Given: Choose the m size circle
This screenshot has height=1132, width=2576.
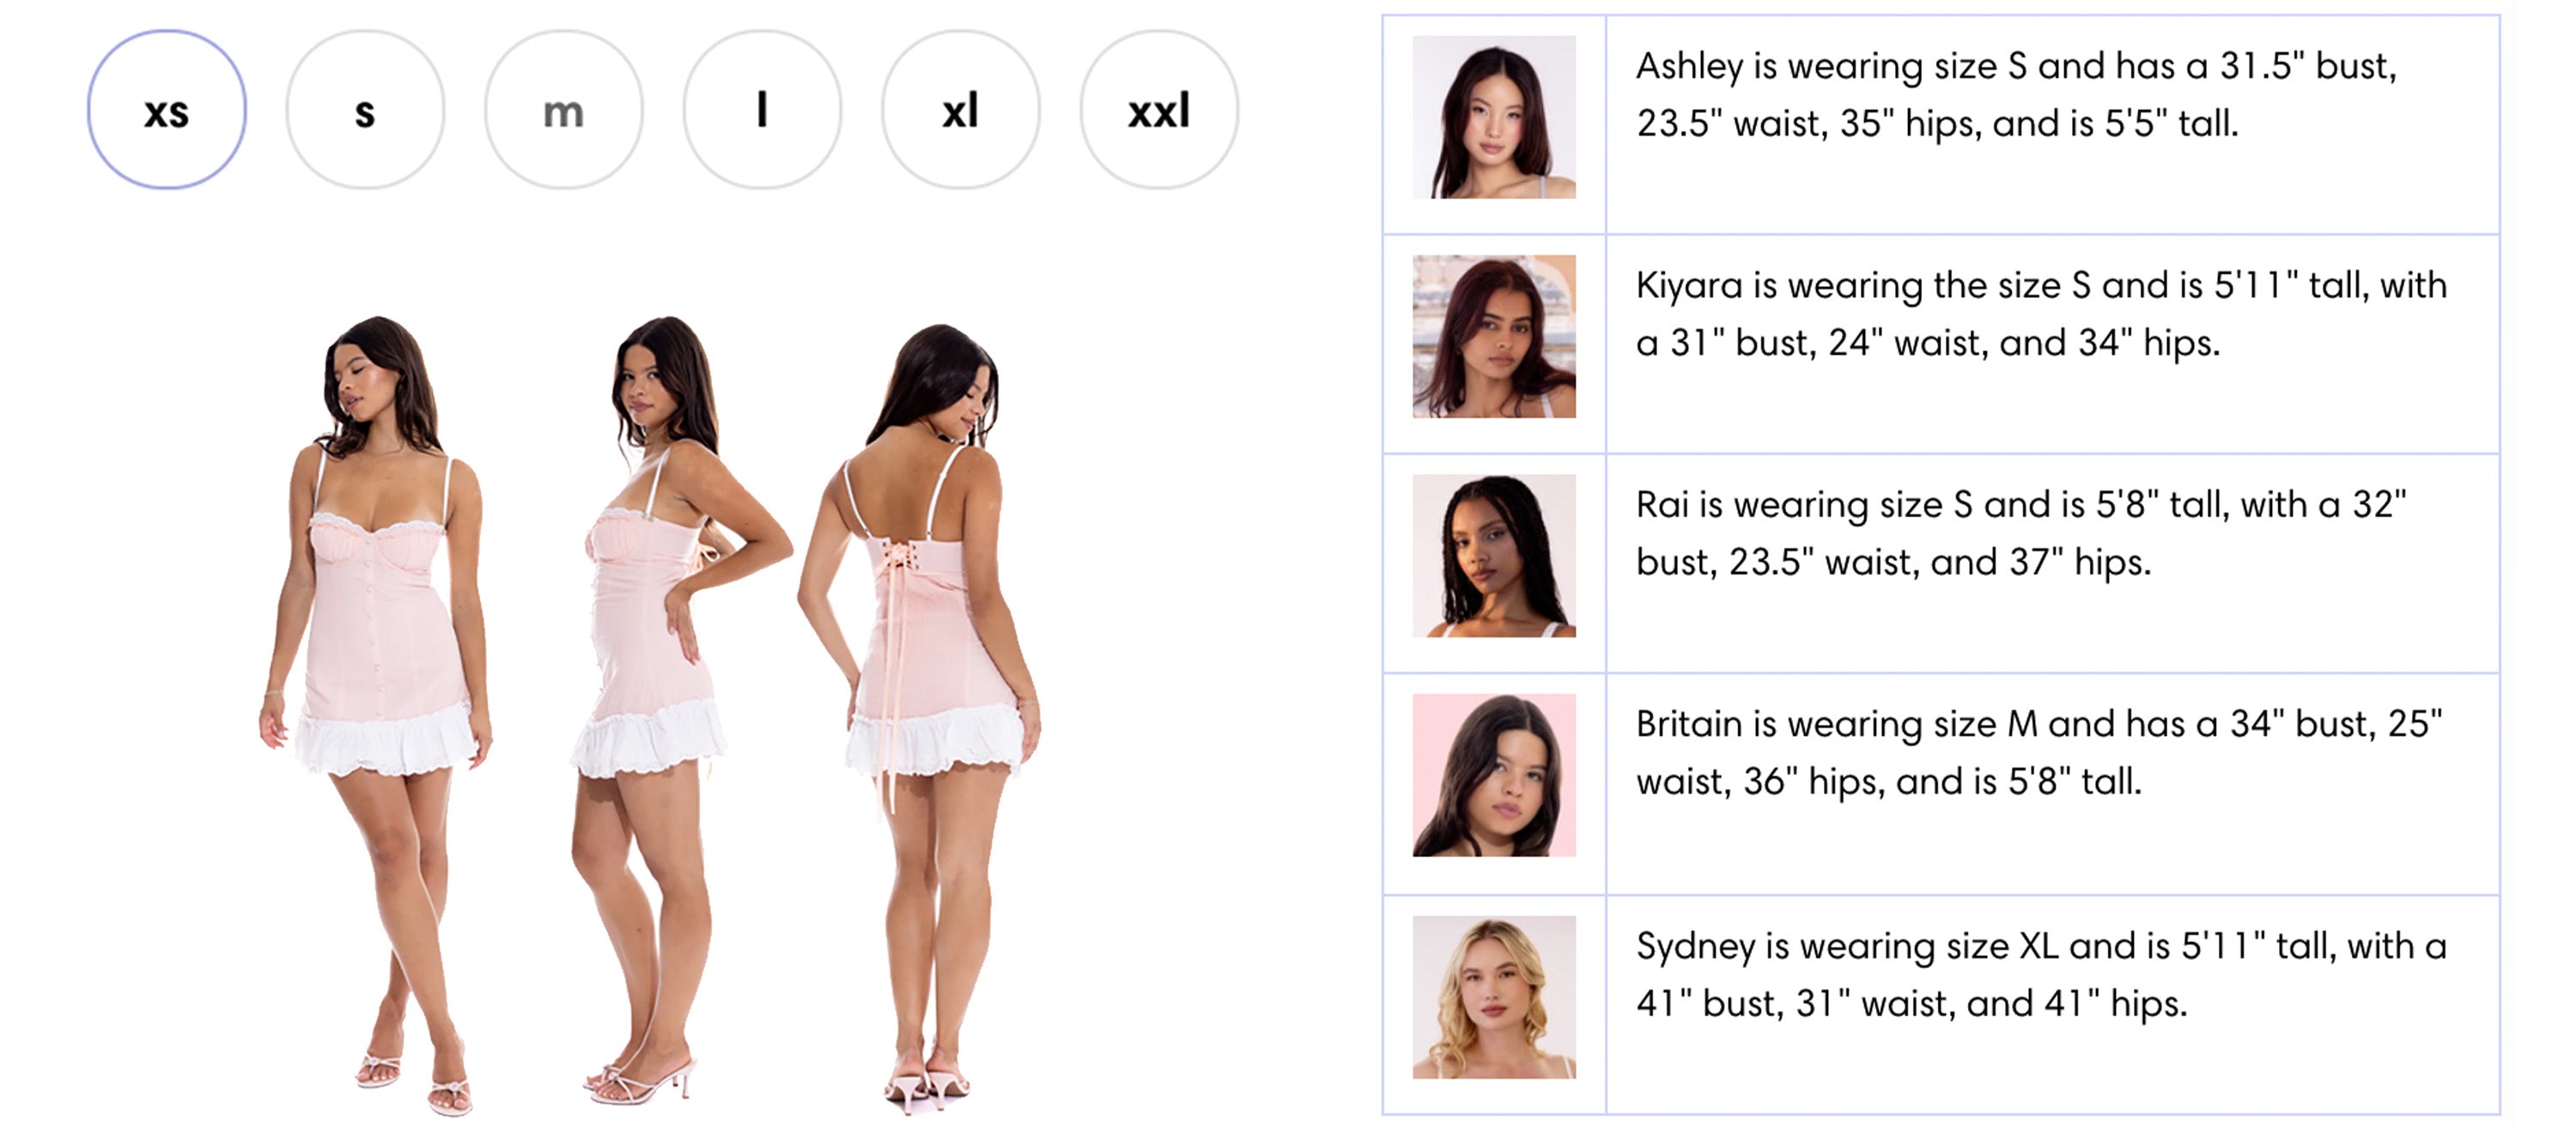Looking at the screenshot, I should (563, 110).
